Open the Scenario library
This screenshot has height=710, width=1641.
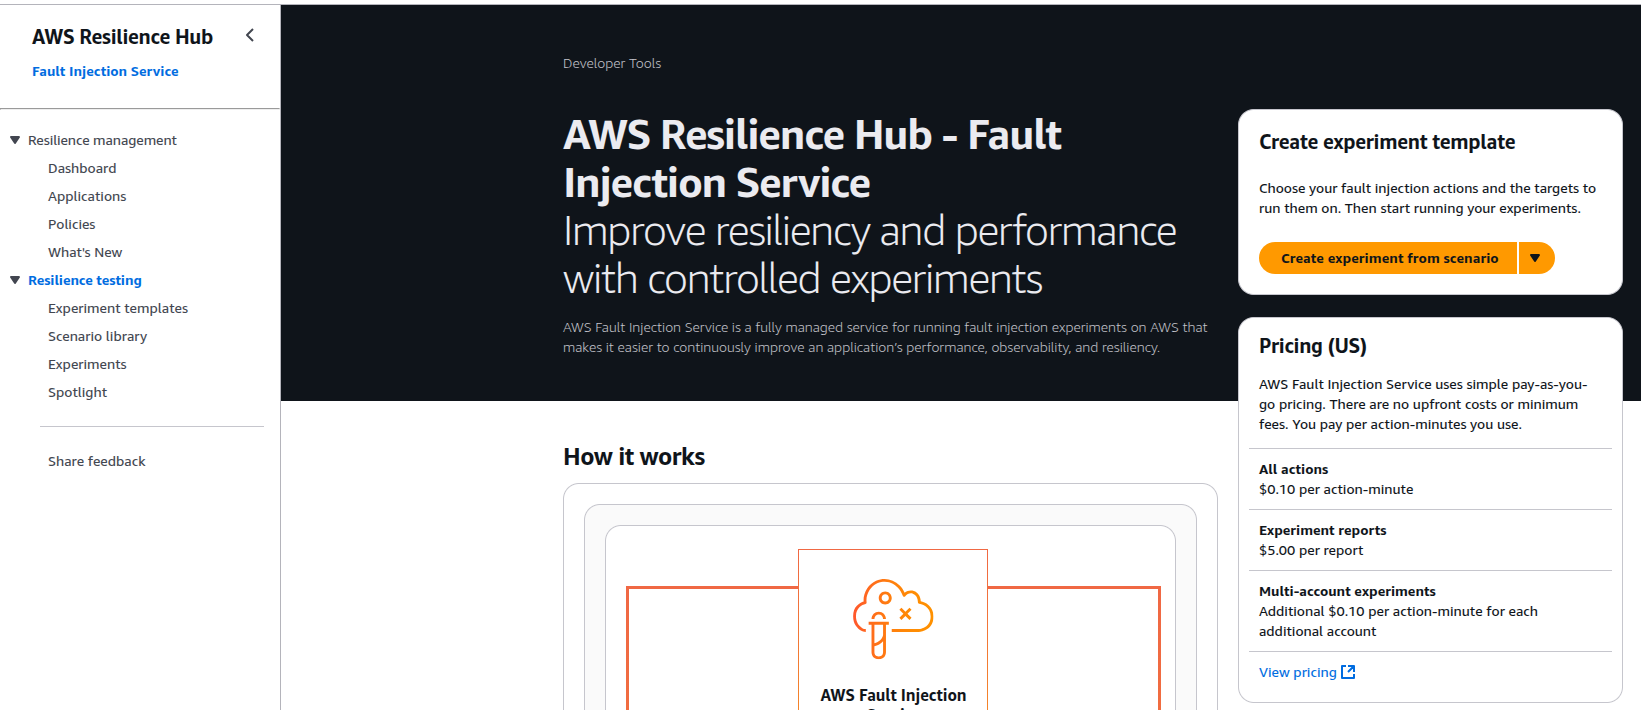click(98, 336)
